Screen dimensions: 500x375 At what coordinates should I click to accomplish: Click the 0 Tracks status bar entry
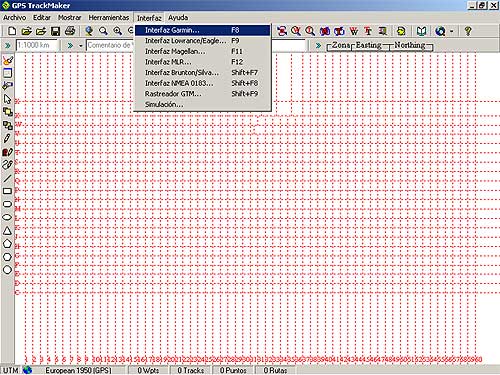(191, 370)
